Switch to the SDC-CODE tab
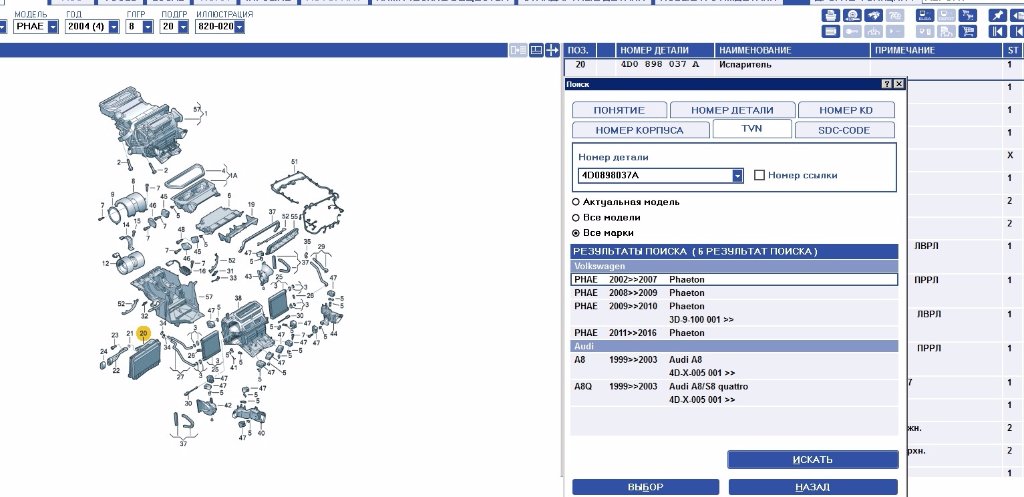 tap(845, 130)
